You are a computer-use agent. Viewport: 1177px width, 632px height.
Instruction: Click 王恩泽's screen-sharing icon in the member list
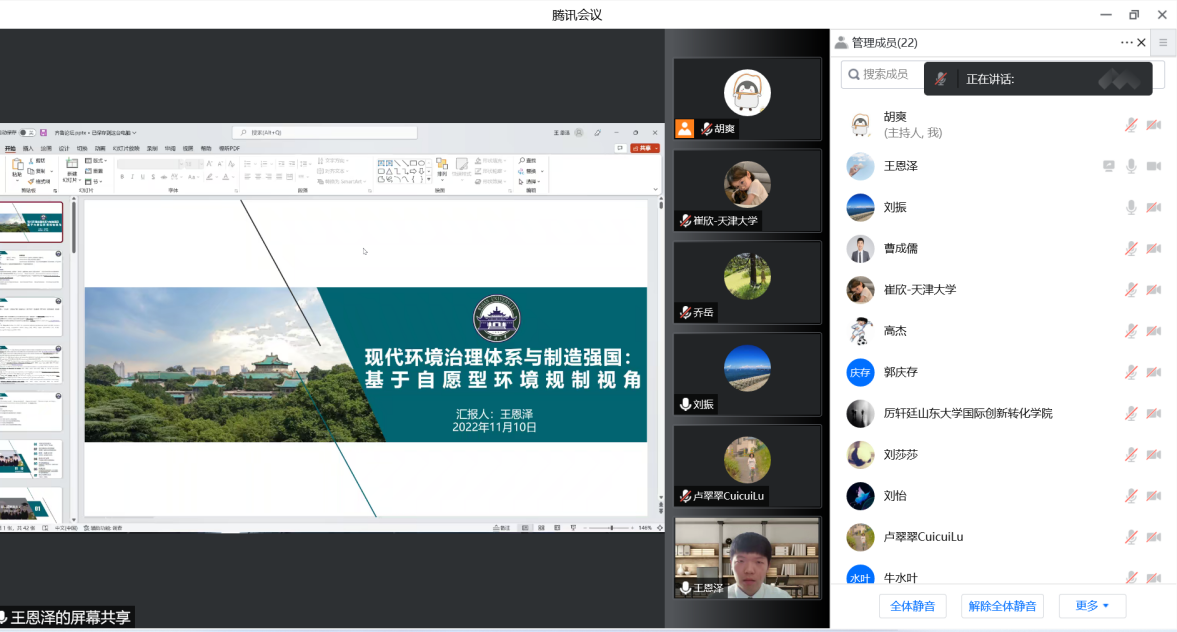[x=1109, y=166]
